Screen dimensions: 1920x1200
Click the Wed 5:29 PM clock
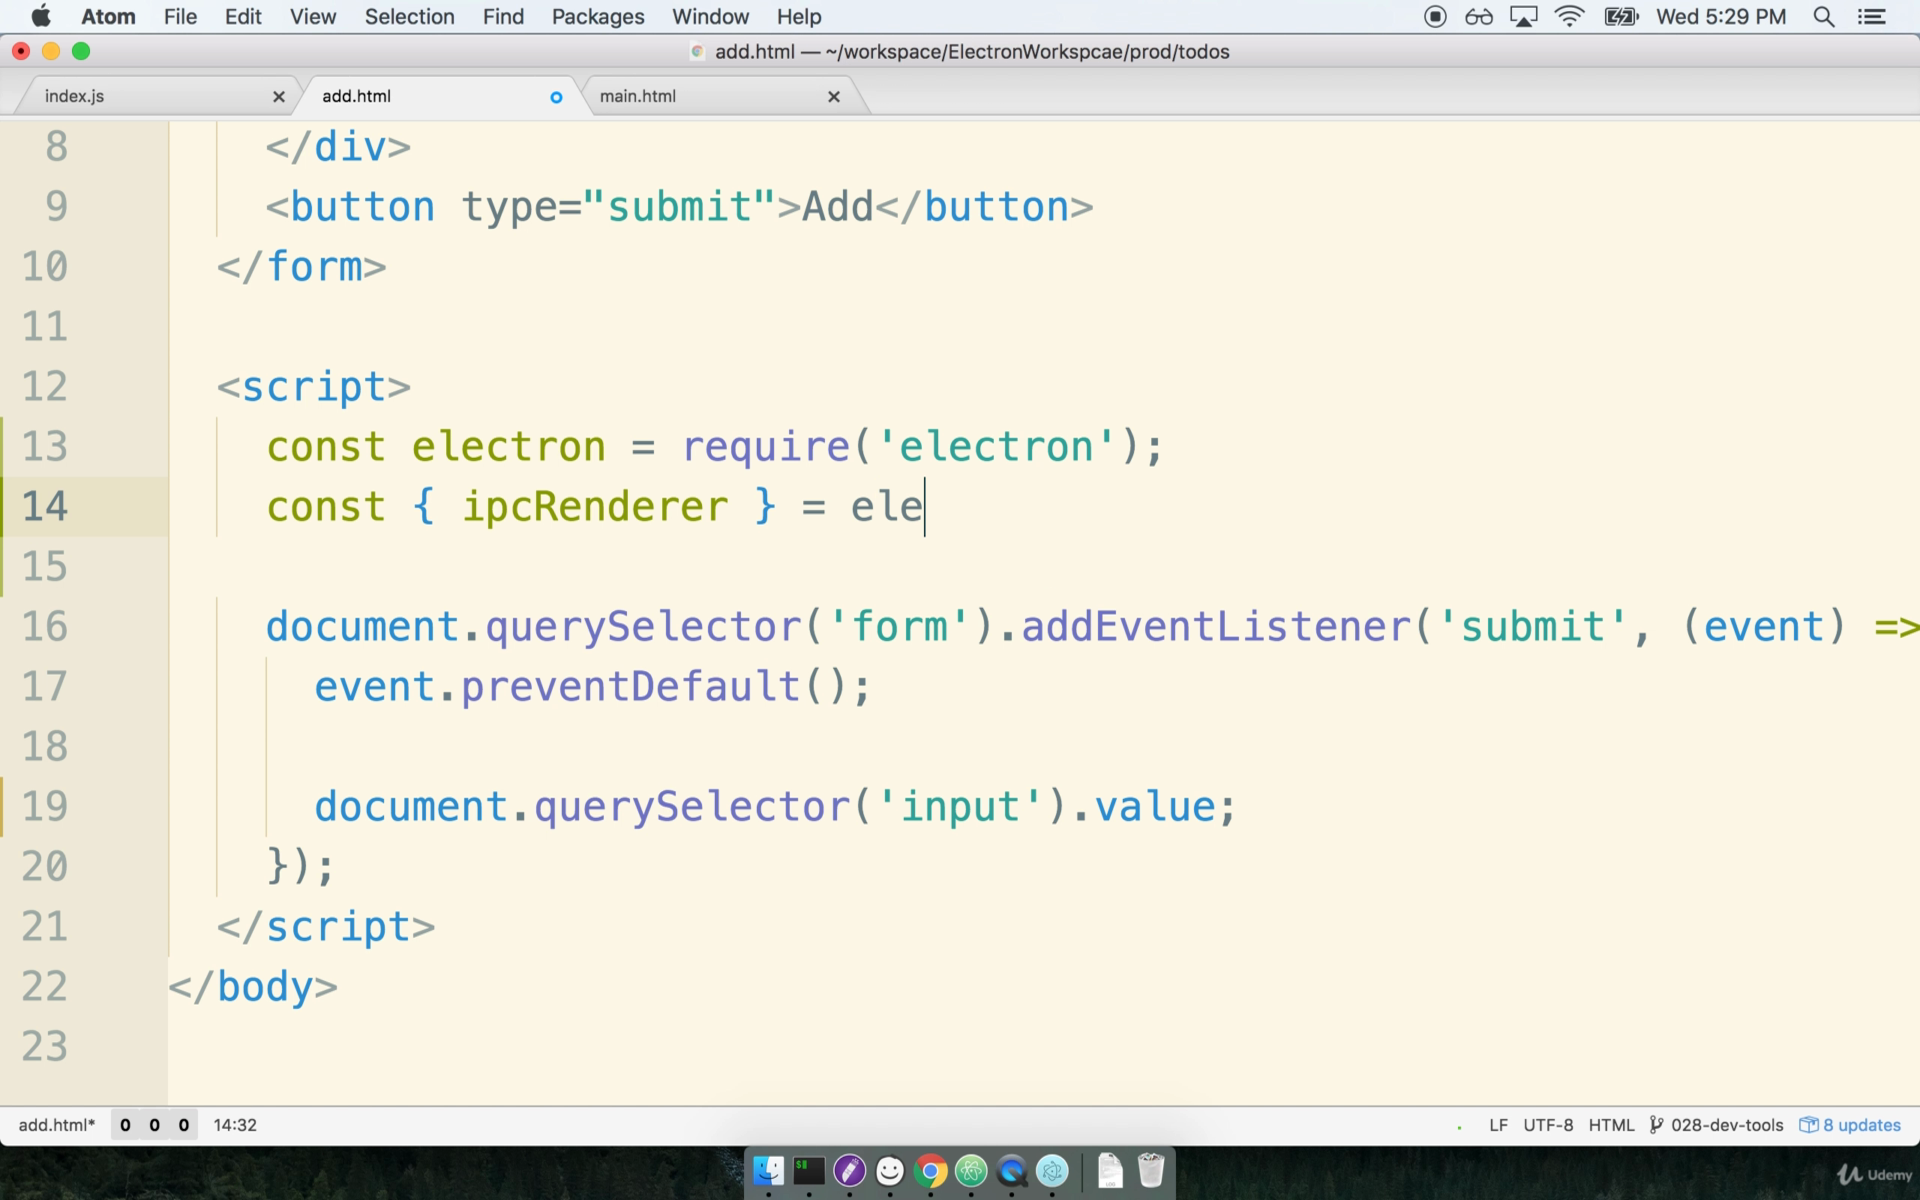coord(1721,17)
